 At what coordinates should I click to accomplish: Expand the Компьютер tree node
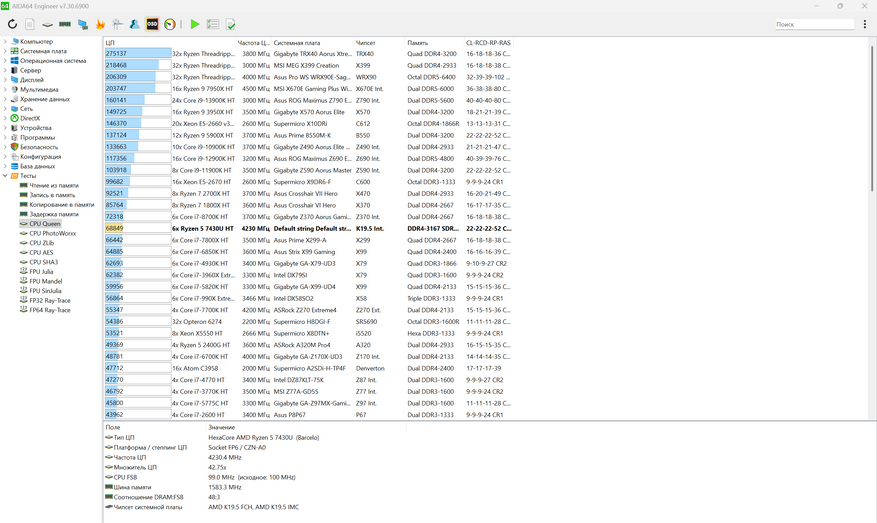5,41
